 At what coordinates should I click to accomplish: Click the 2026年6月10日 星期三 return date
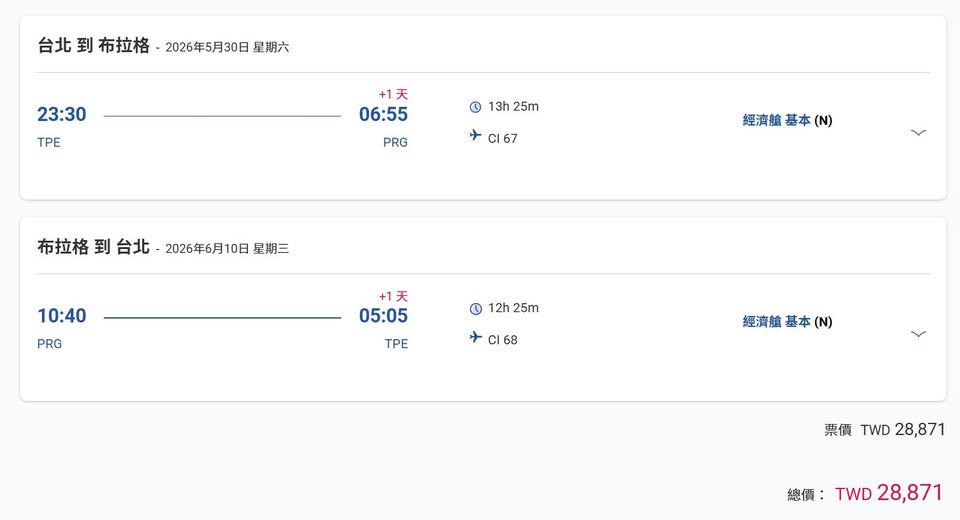227,248
